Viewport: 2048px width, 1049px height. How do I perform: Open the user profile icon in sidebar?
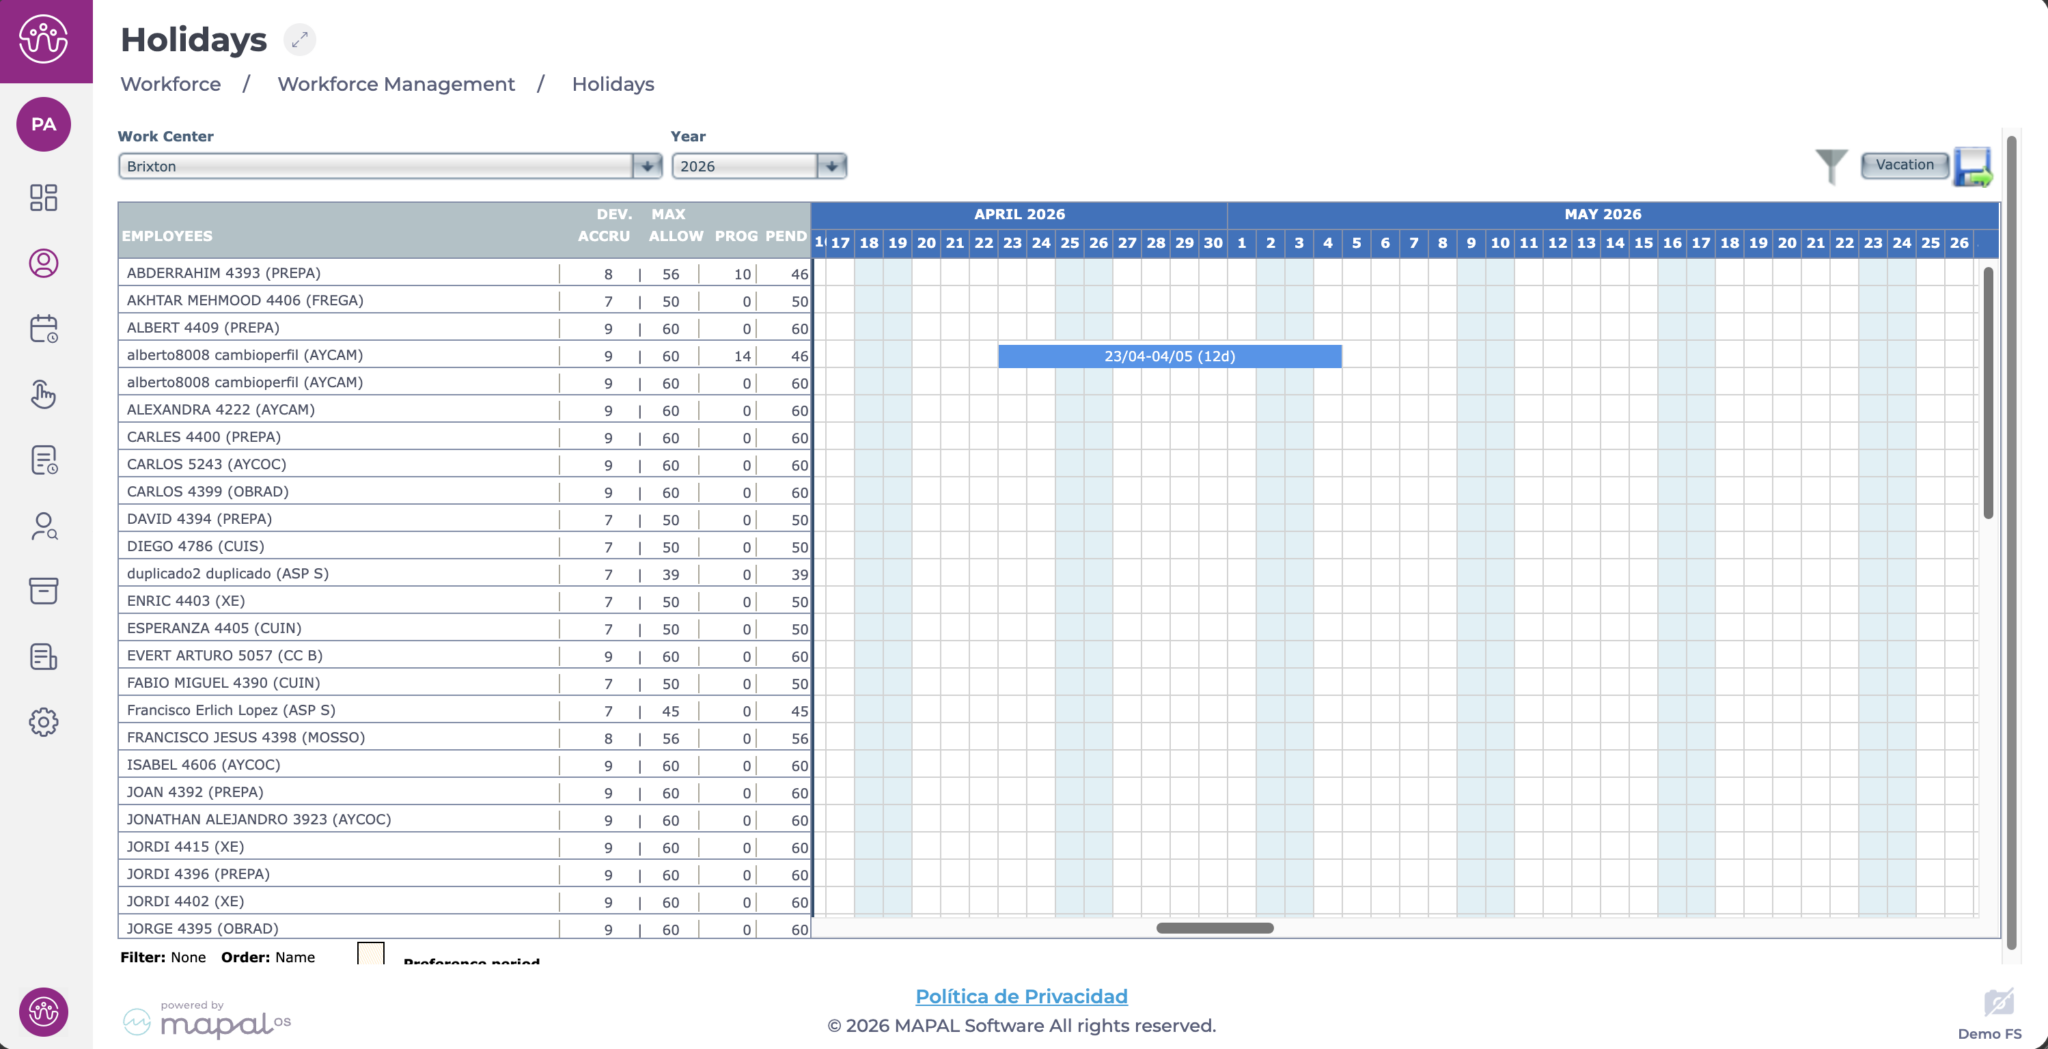tap(44, 263)
